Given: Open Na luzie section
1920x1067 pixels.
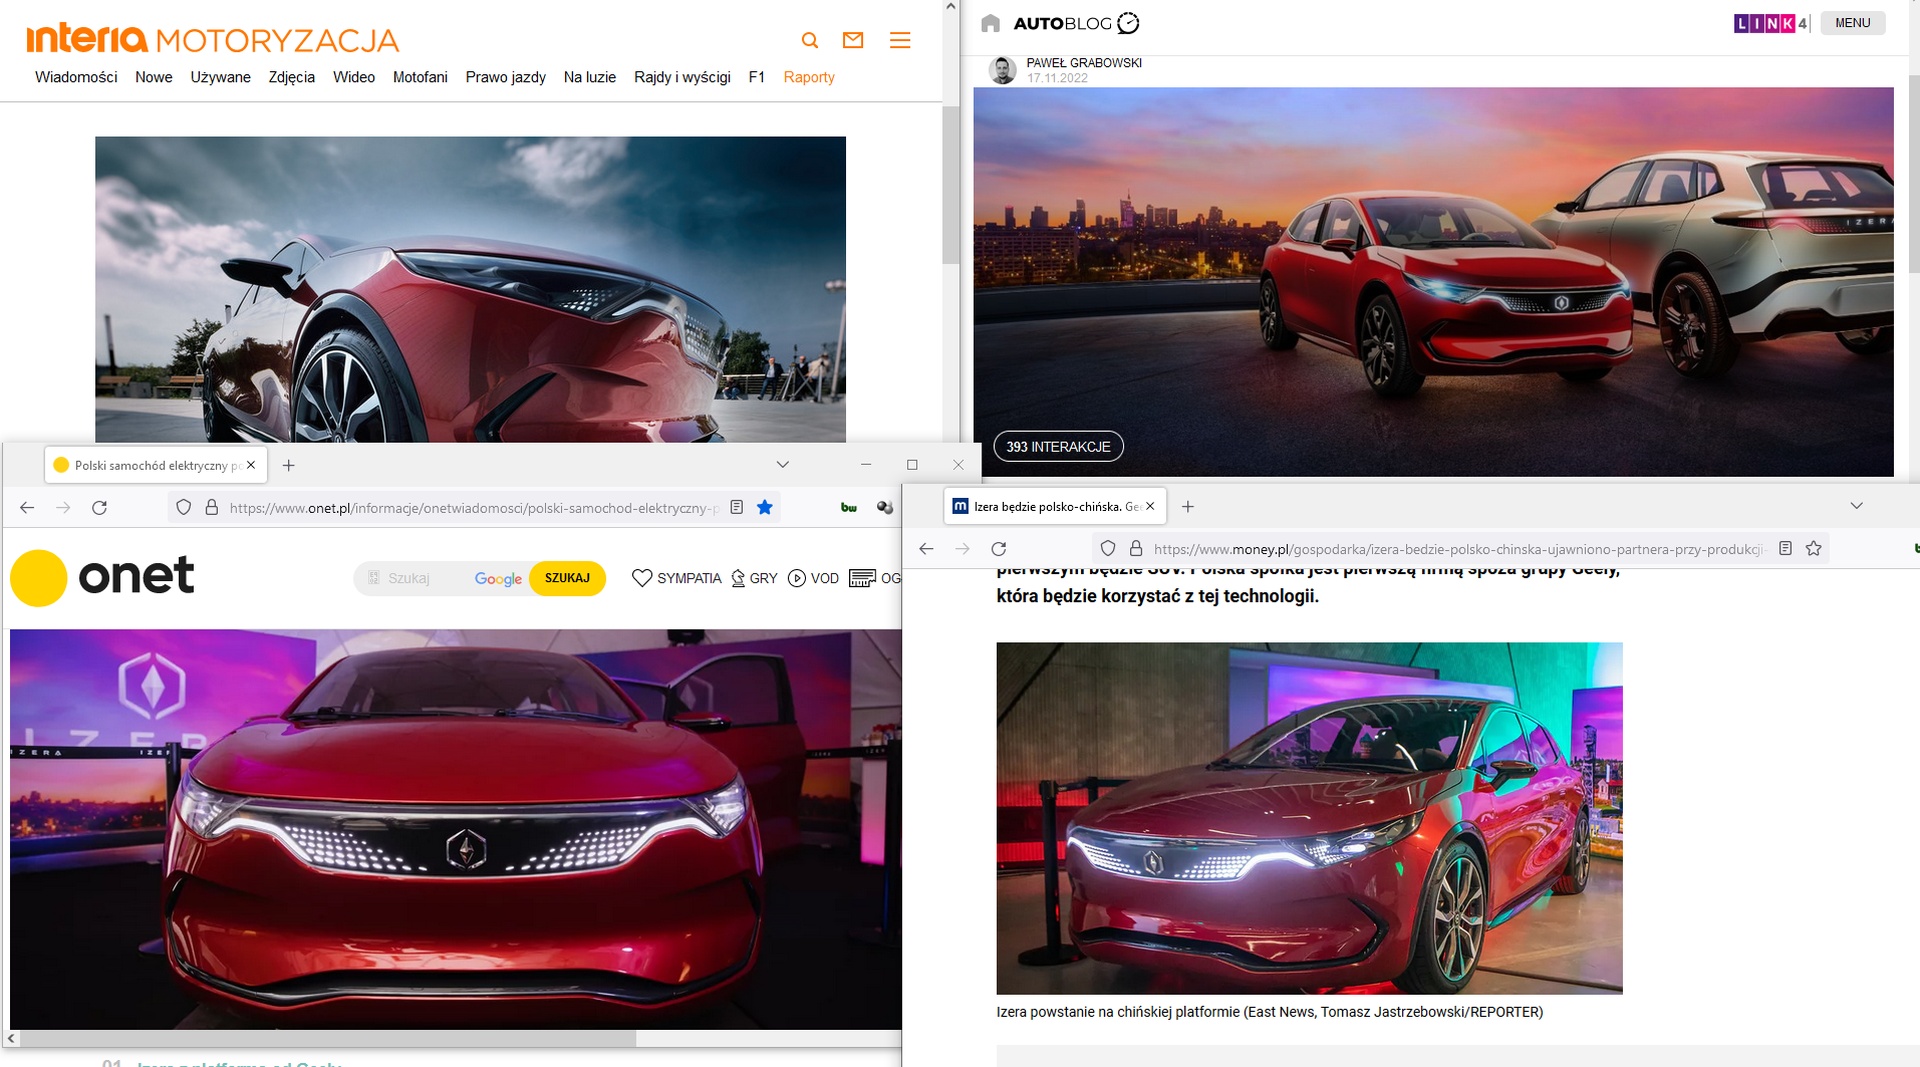Looking at the screenshot, I should point(590,77).
